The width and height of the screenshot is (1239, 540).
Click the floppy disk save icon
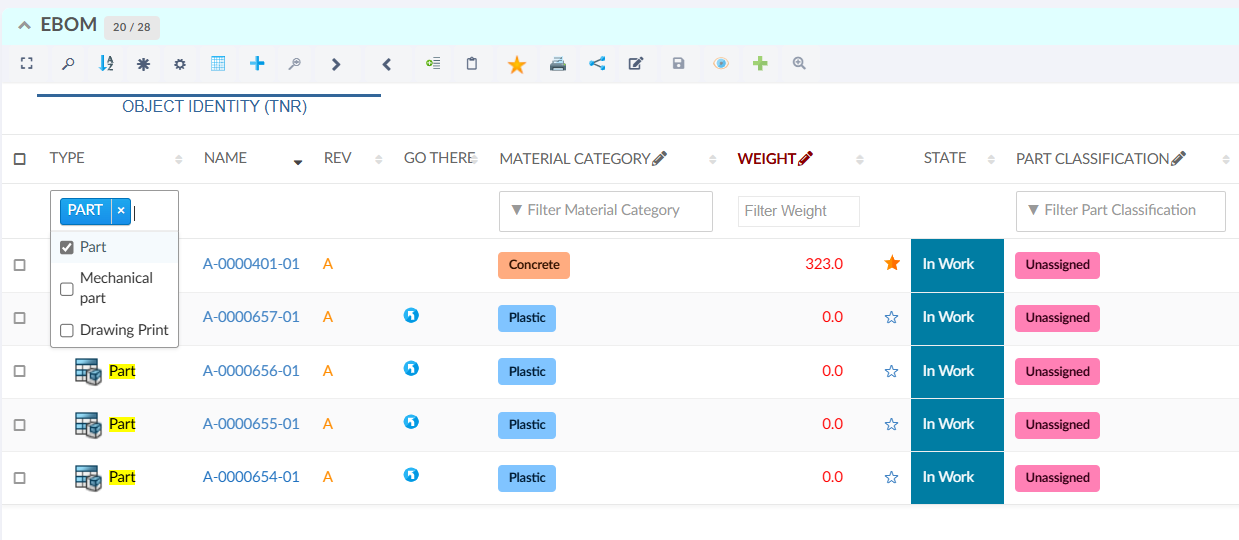click(x=679, y=64)
